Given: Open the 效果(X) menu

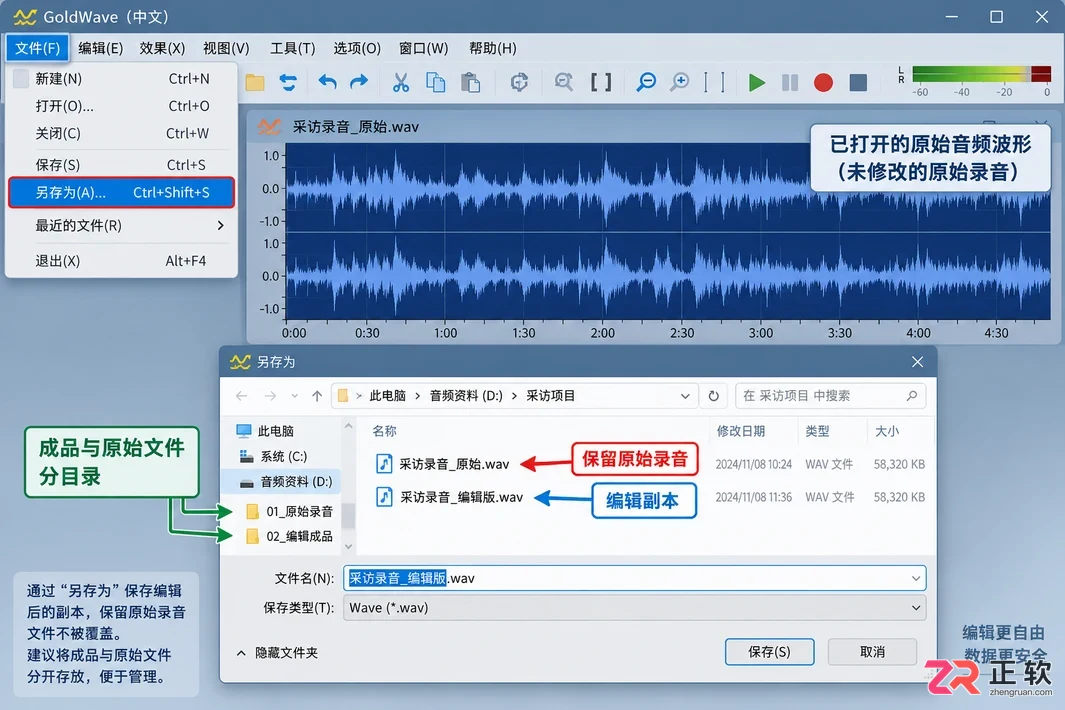Looking at the screenshot, I should tap(162, 48).
